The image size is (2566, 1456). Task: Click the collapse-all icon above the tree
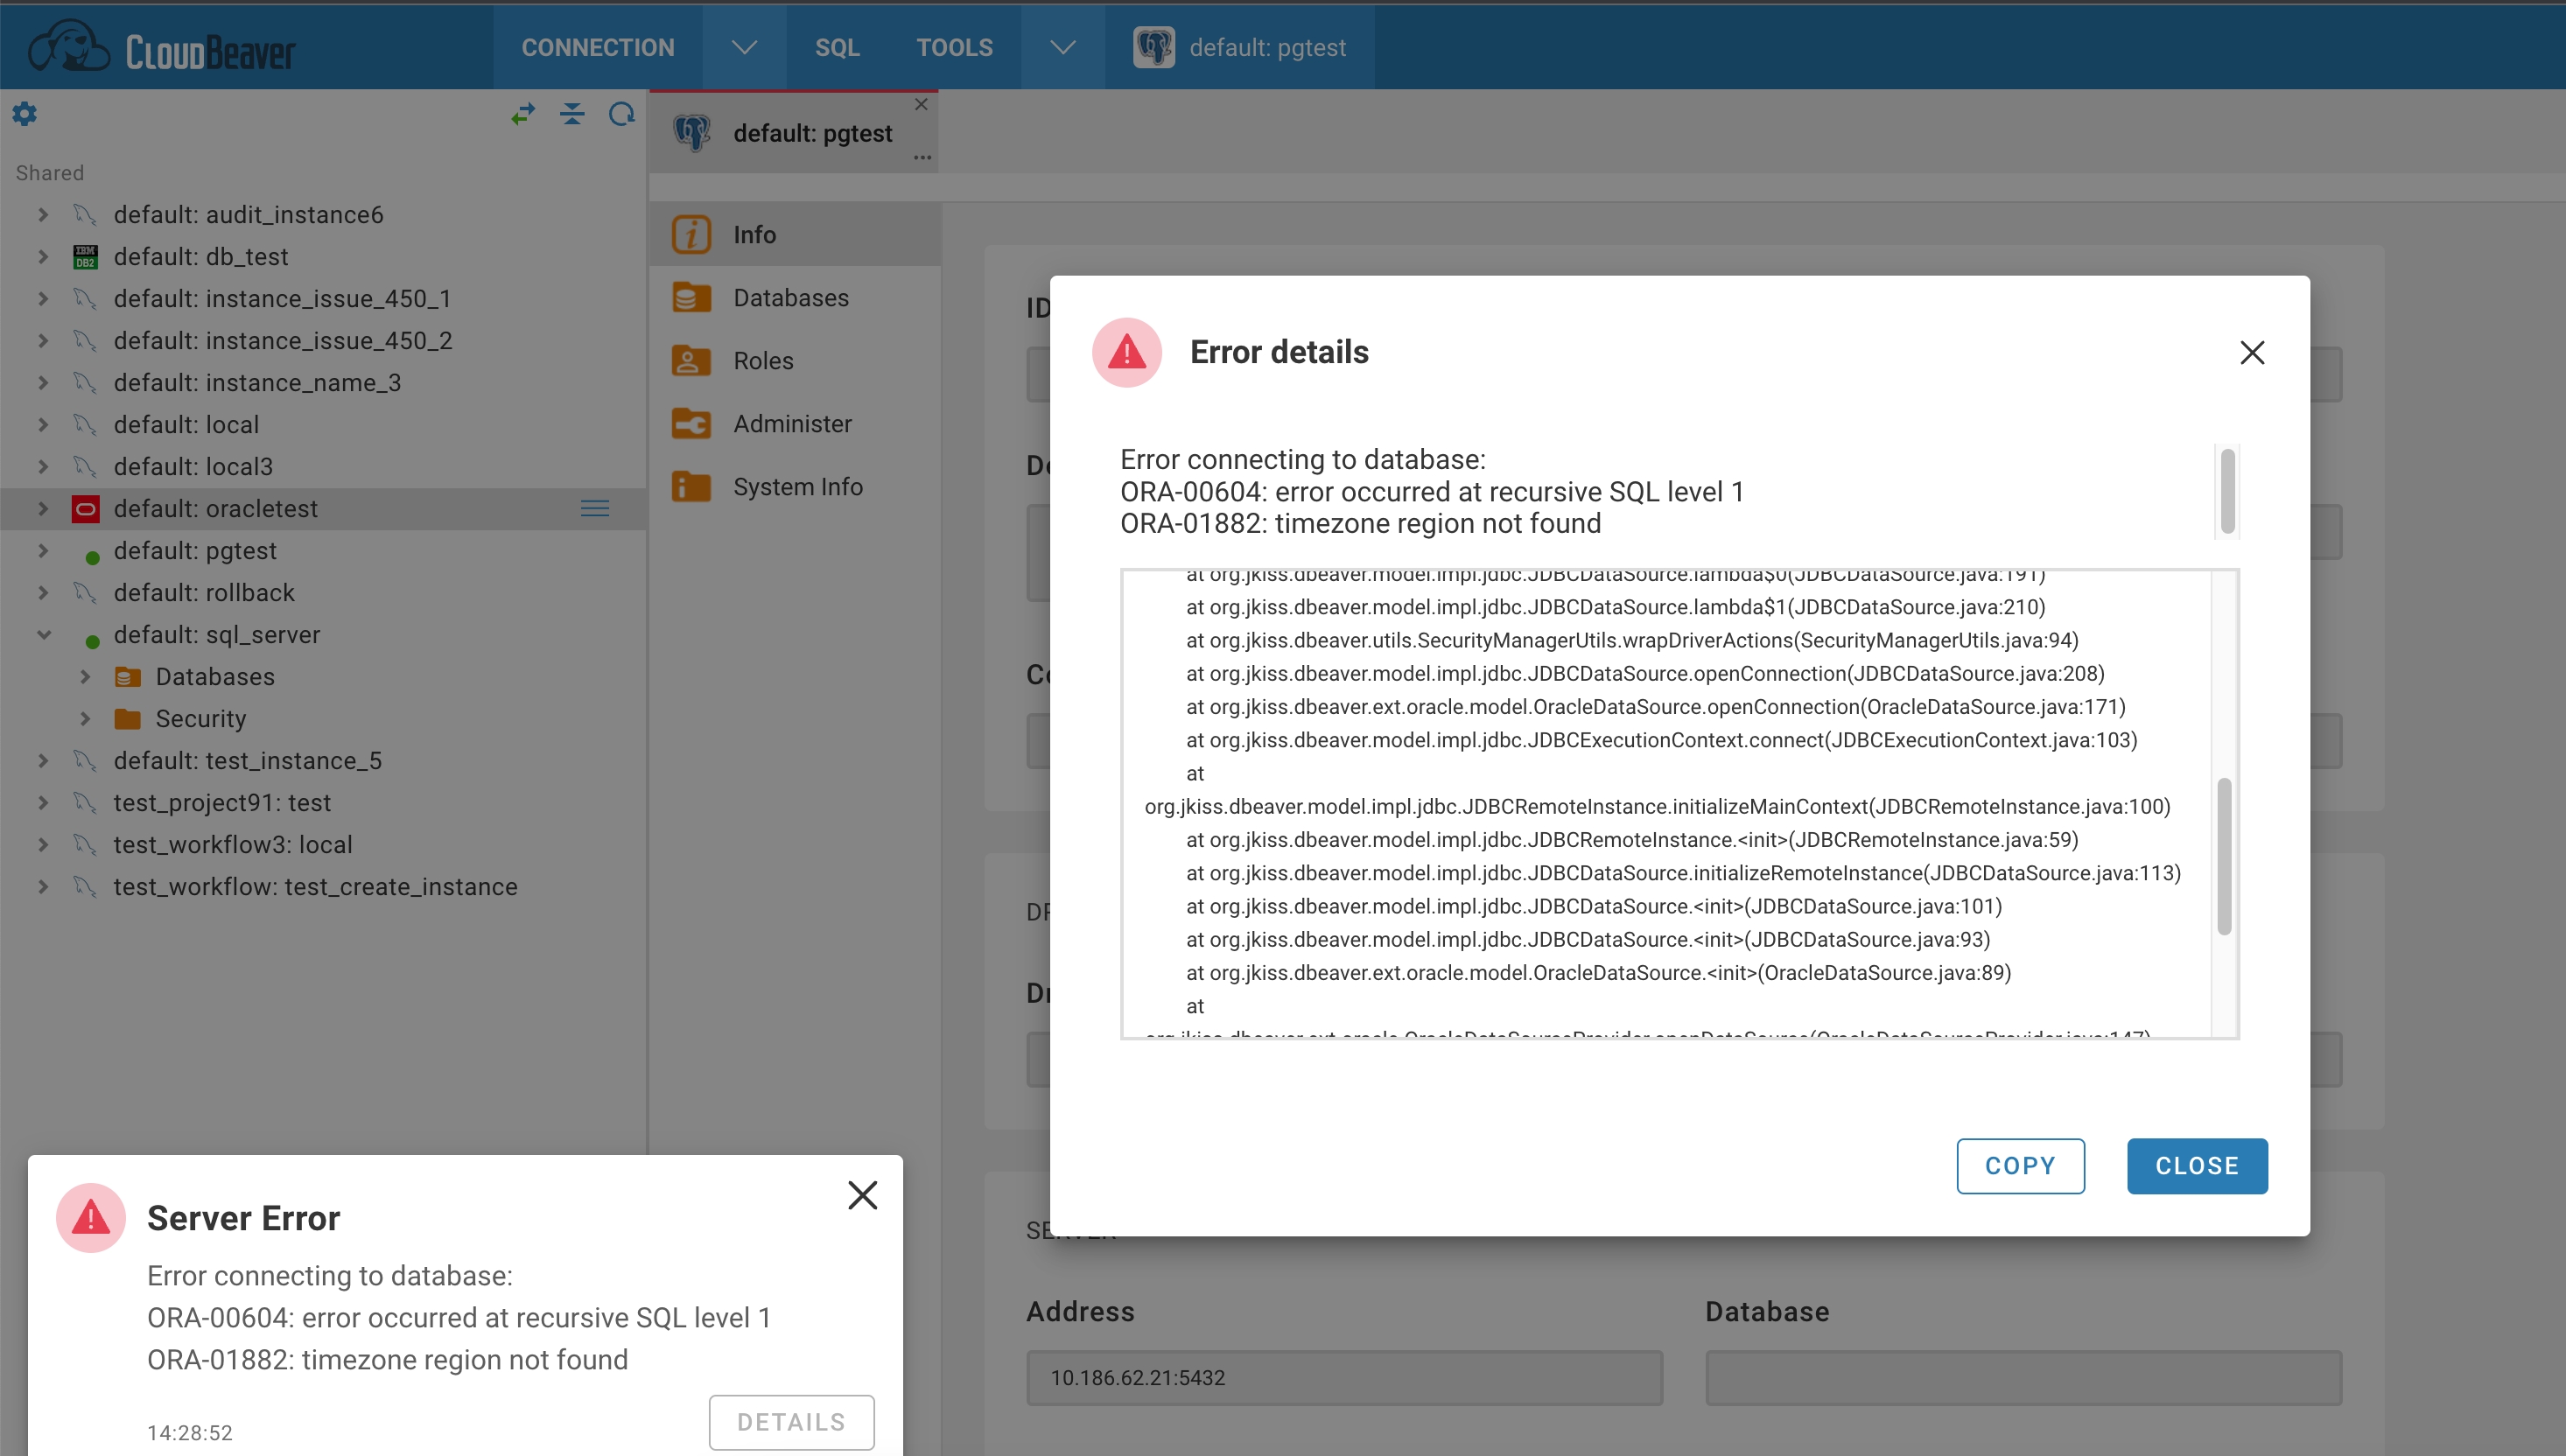tap(571, 114)
